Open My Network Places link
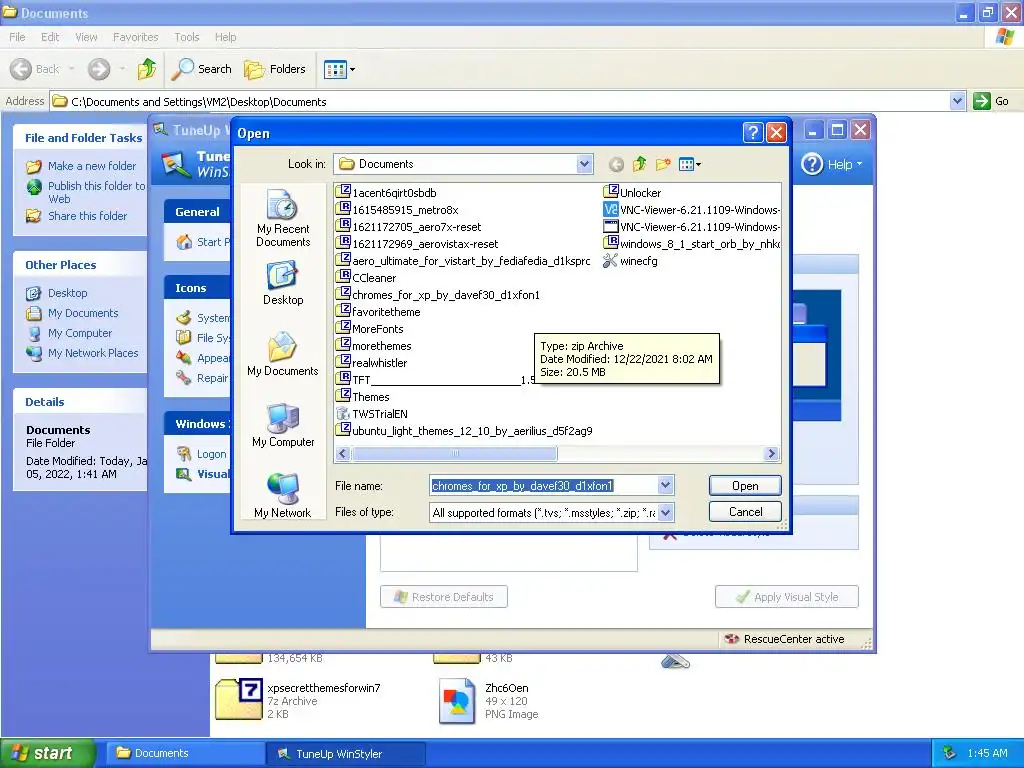Image resolution: width=1024 pixels, height=768 pixels. point(93,353)
